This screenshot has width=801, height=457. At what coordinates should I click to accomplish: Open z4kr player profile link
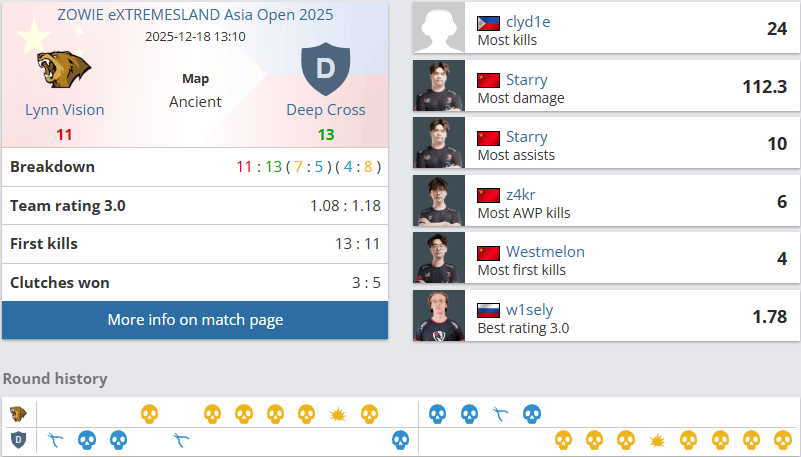[521, 195]
